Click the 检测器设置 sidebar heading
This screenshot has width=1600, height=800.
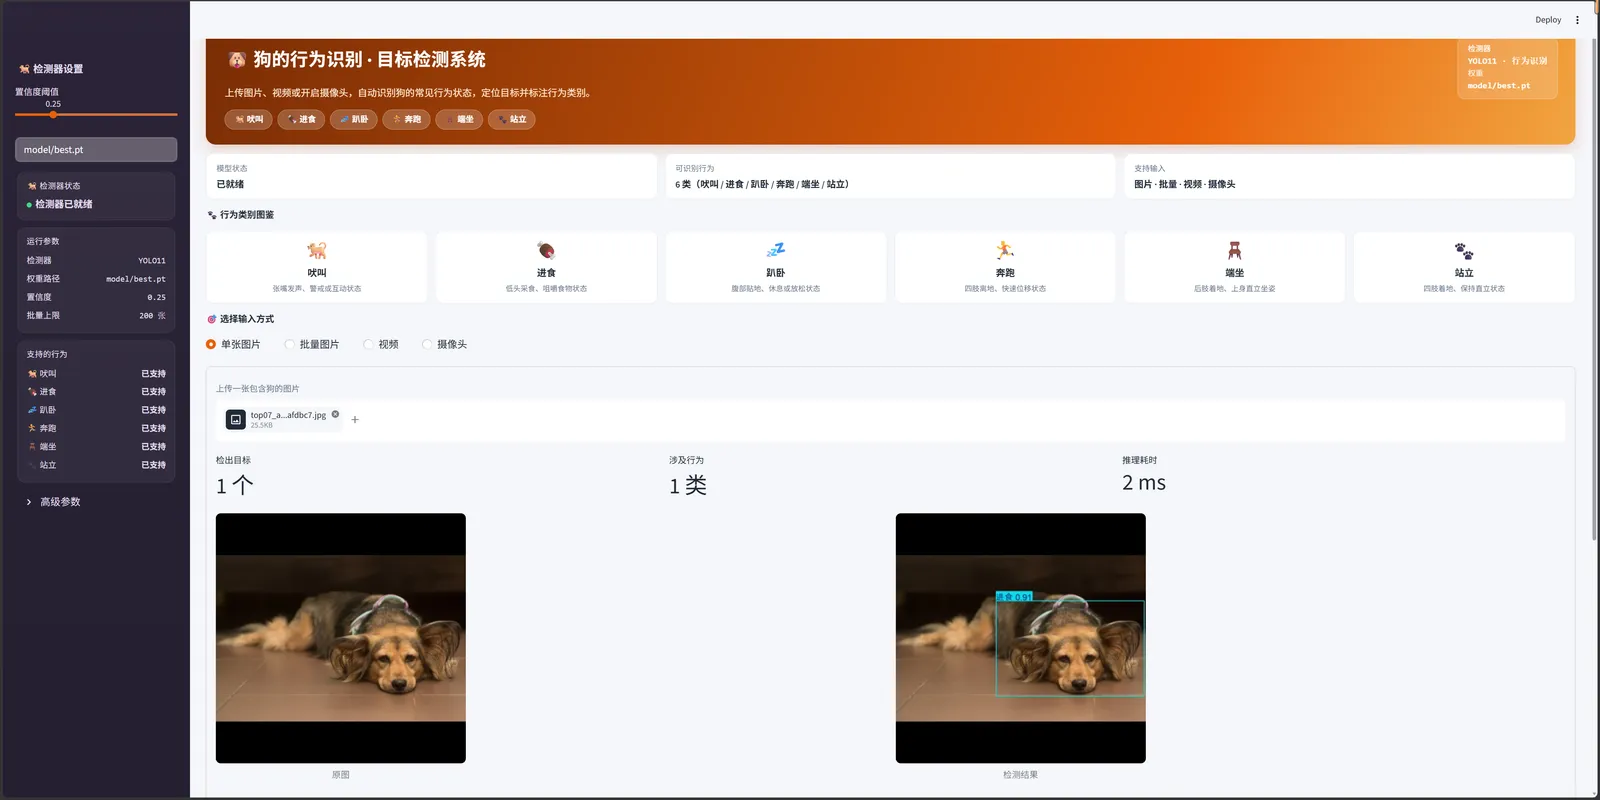[x=58, y=69]
